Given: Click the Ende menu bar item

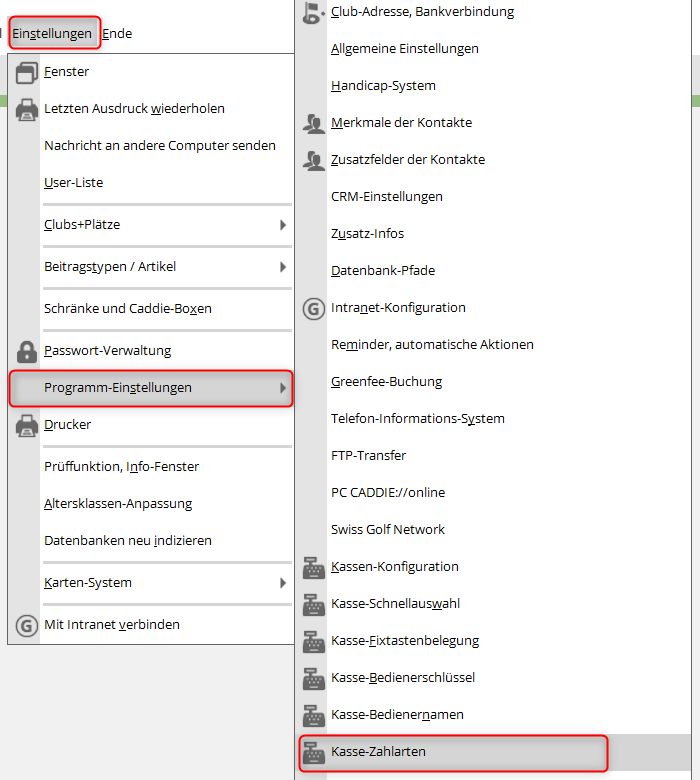Looking at the screenshot, I should [x=117, y=33].
